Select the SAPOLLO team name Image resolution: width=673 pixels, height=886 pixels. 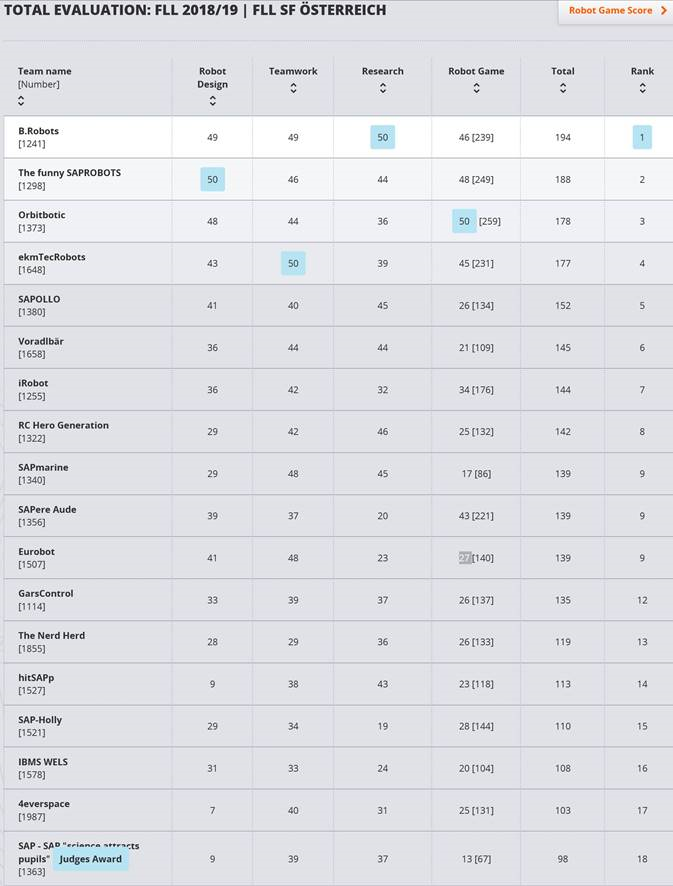(x=39, y=299)
